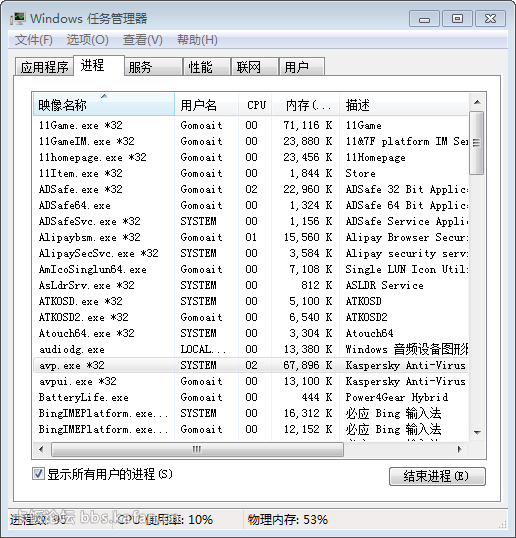Click the horizontal scrollbar right arrow
516x538 pixels.
tap(460, 449)
